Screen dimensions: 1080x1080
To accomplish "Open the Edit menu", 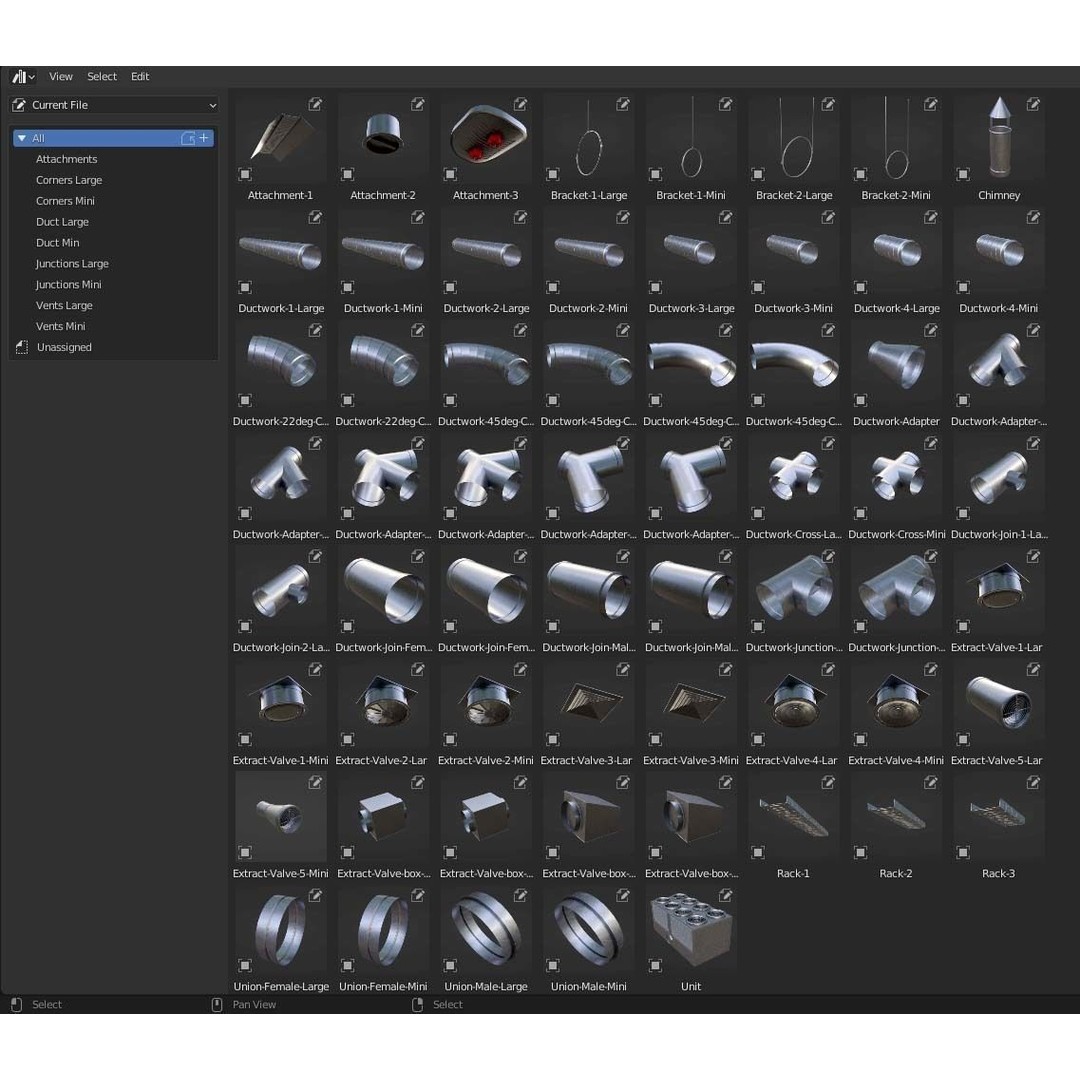I will 140,77.
